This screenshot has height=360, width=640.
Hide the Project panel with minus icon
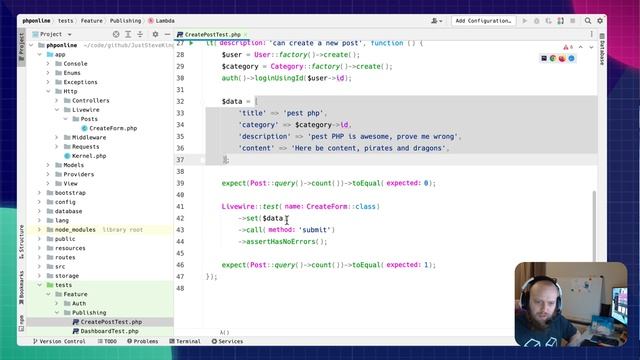pyautogui.click(x=167, y=34)
